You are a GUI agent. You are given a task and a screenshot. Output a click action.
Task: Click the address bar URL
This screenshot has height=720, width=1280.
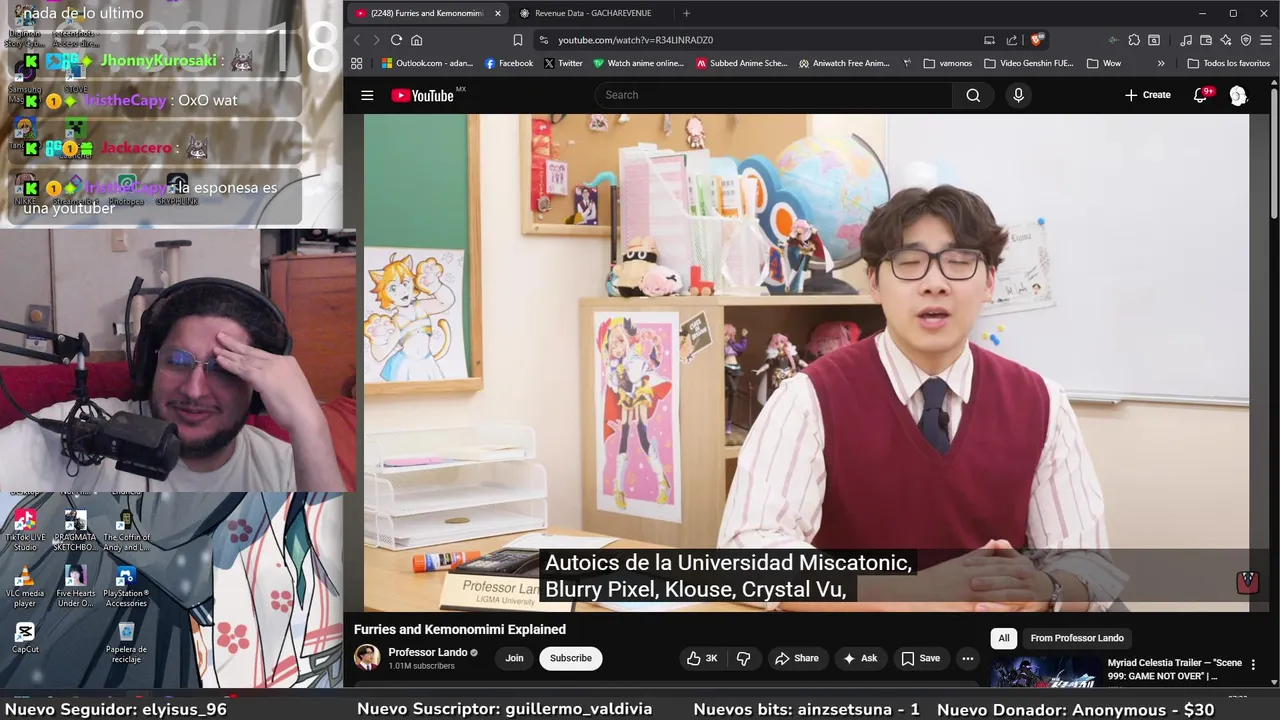(635, 40)
